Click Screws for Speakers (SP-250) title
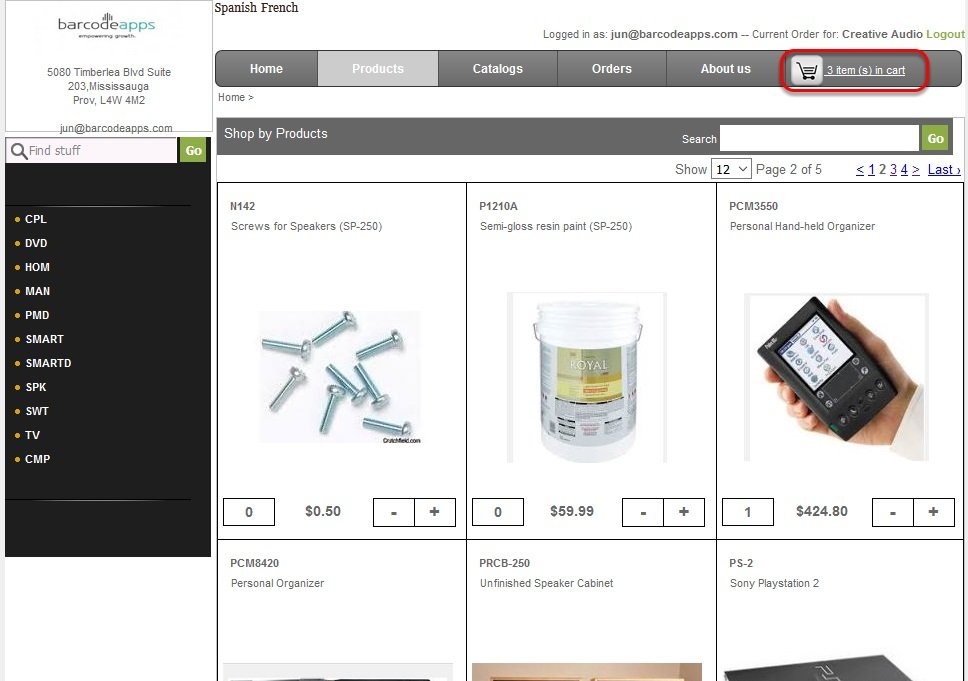The width and height of the screenshot is (968, 681). (306, 227)
